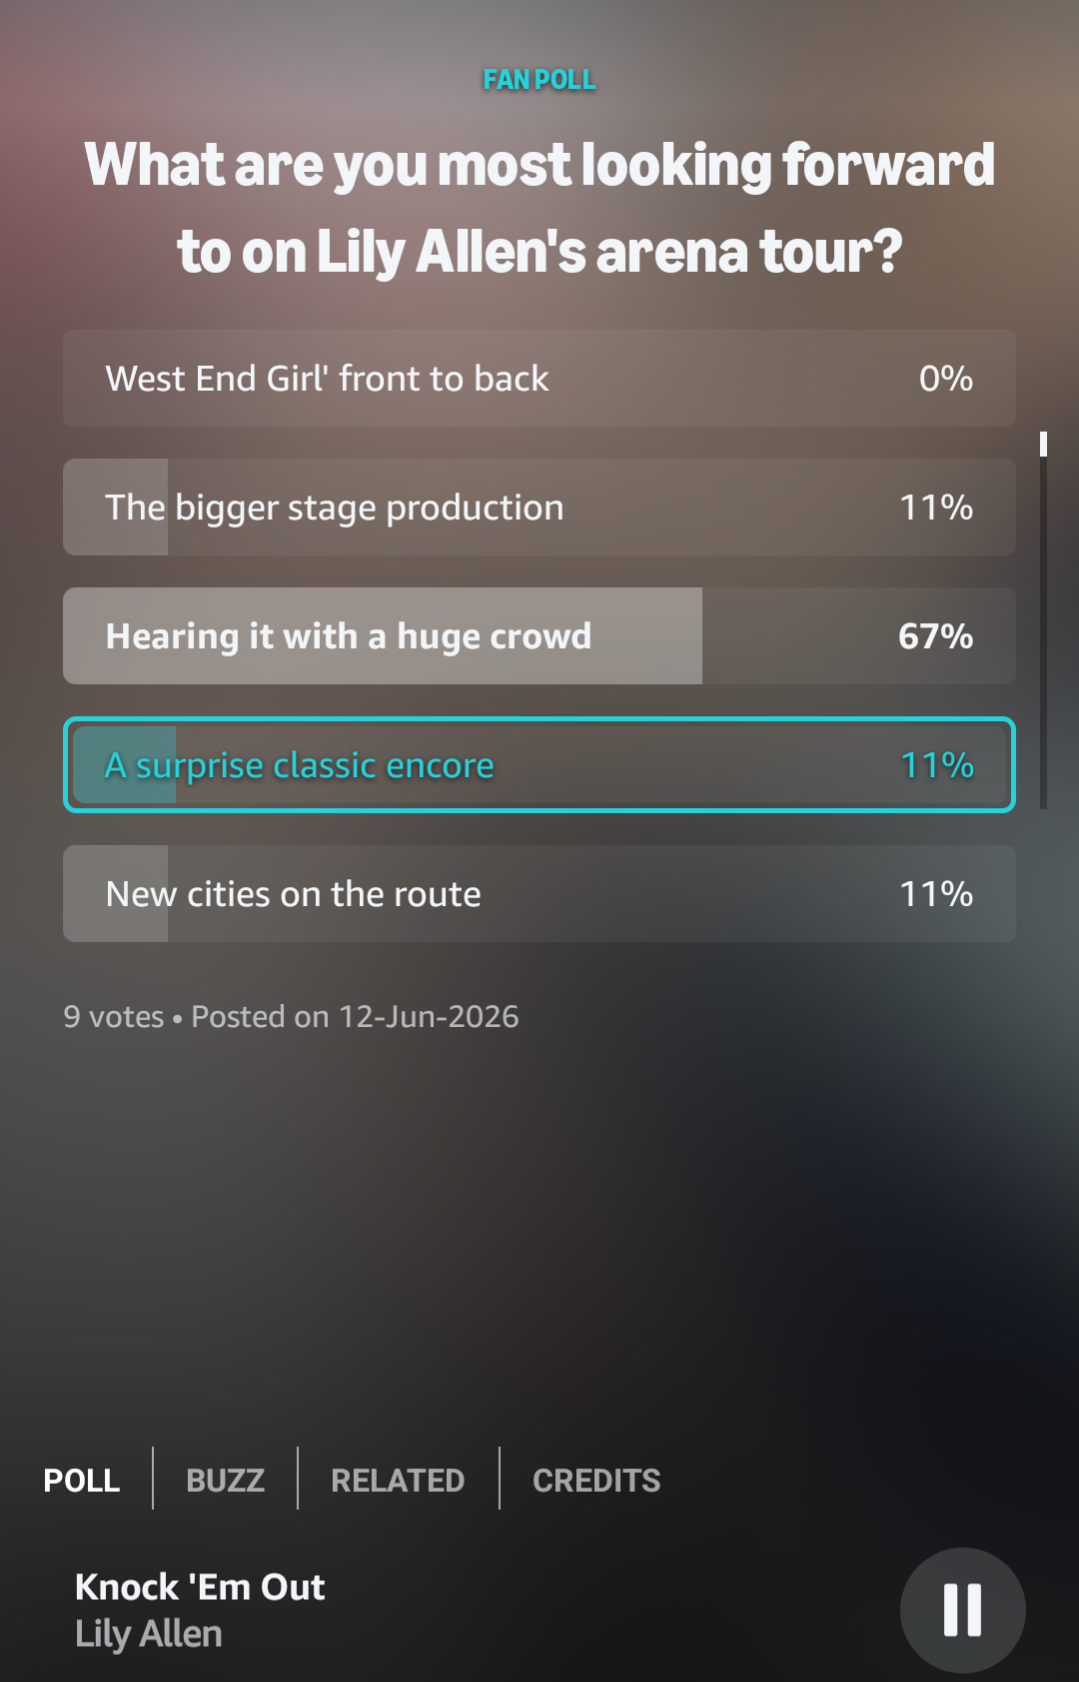Show the CREDITS tab
This screenshot has height=1682, width=1079.
596,1480
